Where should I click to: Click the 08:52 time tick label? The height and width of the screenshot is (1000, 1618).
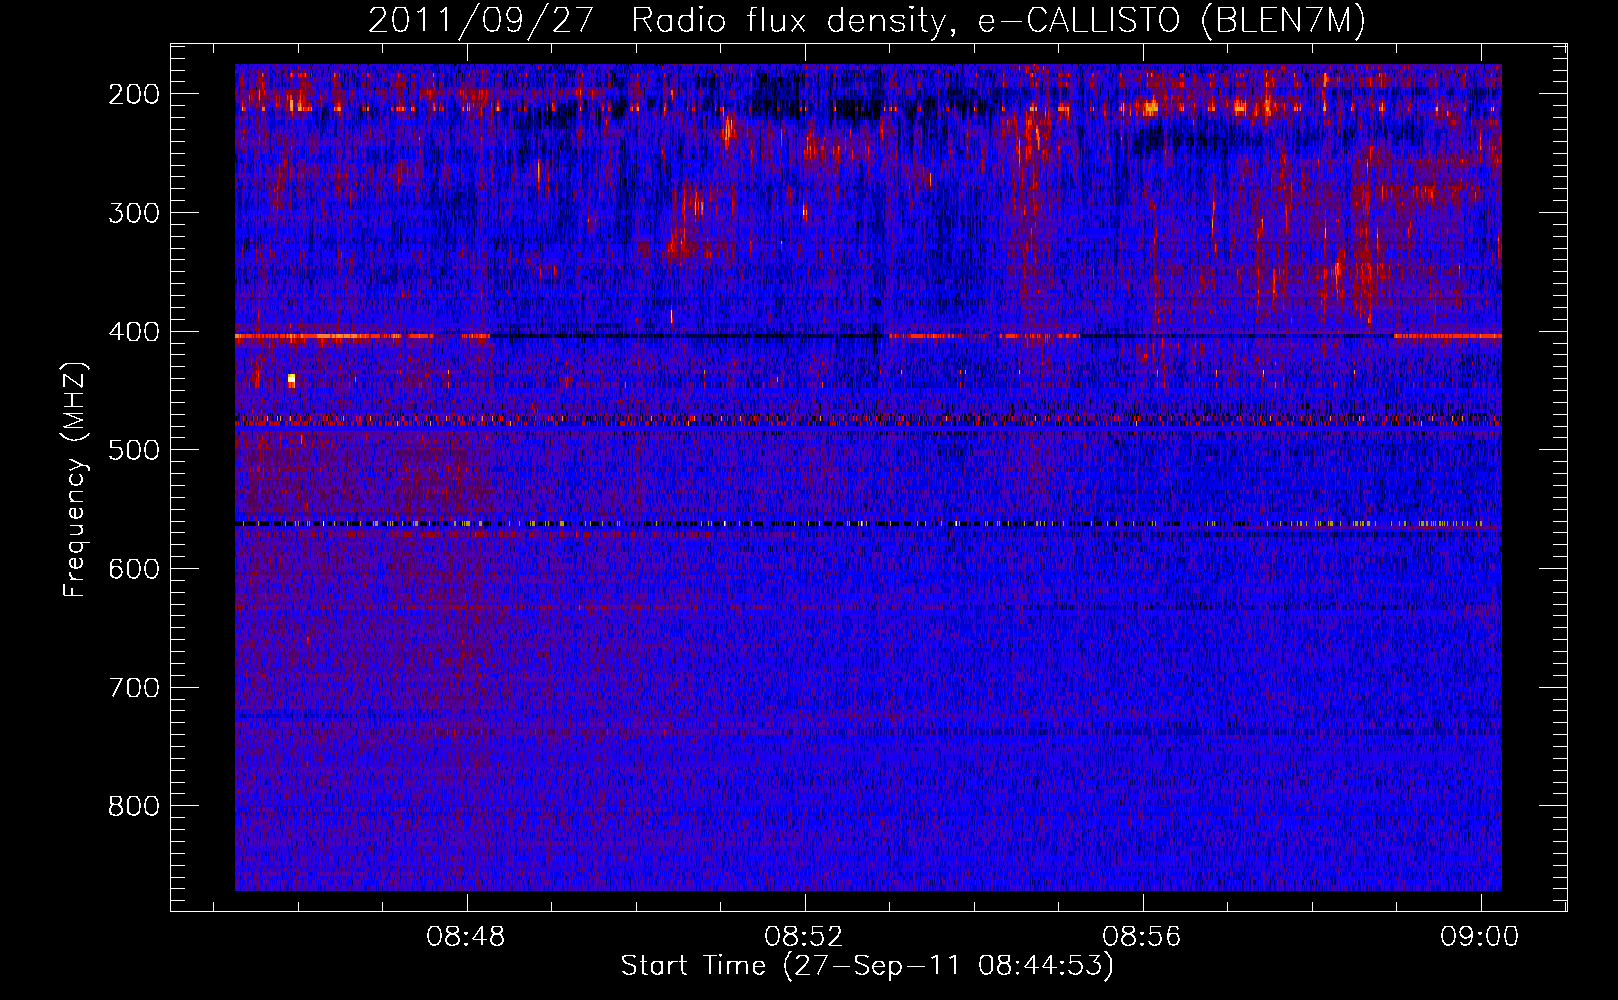[x=804, y=937]
